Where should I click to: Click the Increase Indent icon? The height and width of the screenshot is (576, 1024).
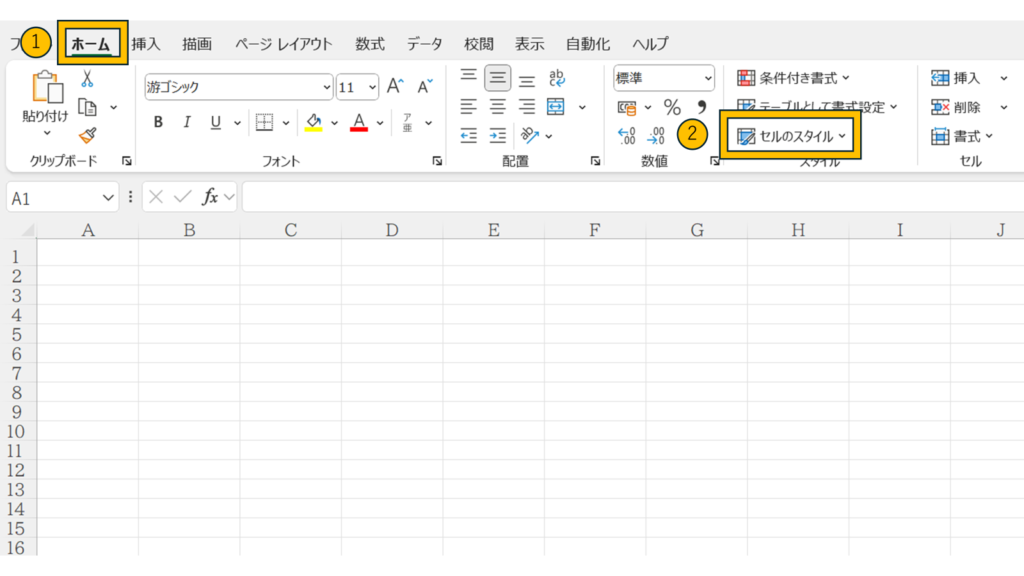[497, 136]
